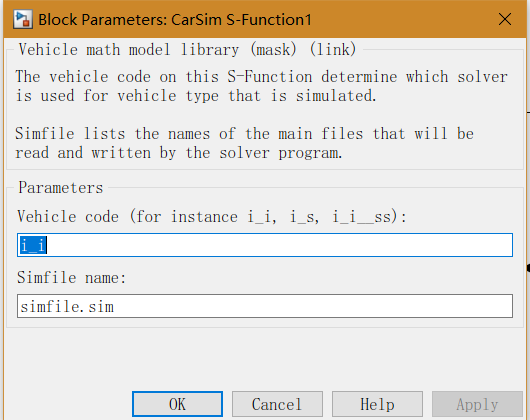Click the dialog title 'Block Parameters: CarSim S-Function1'
The height and width of the screenshot is (420, 530).
coord(175,20)
